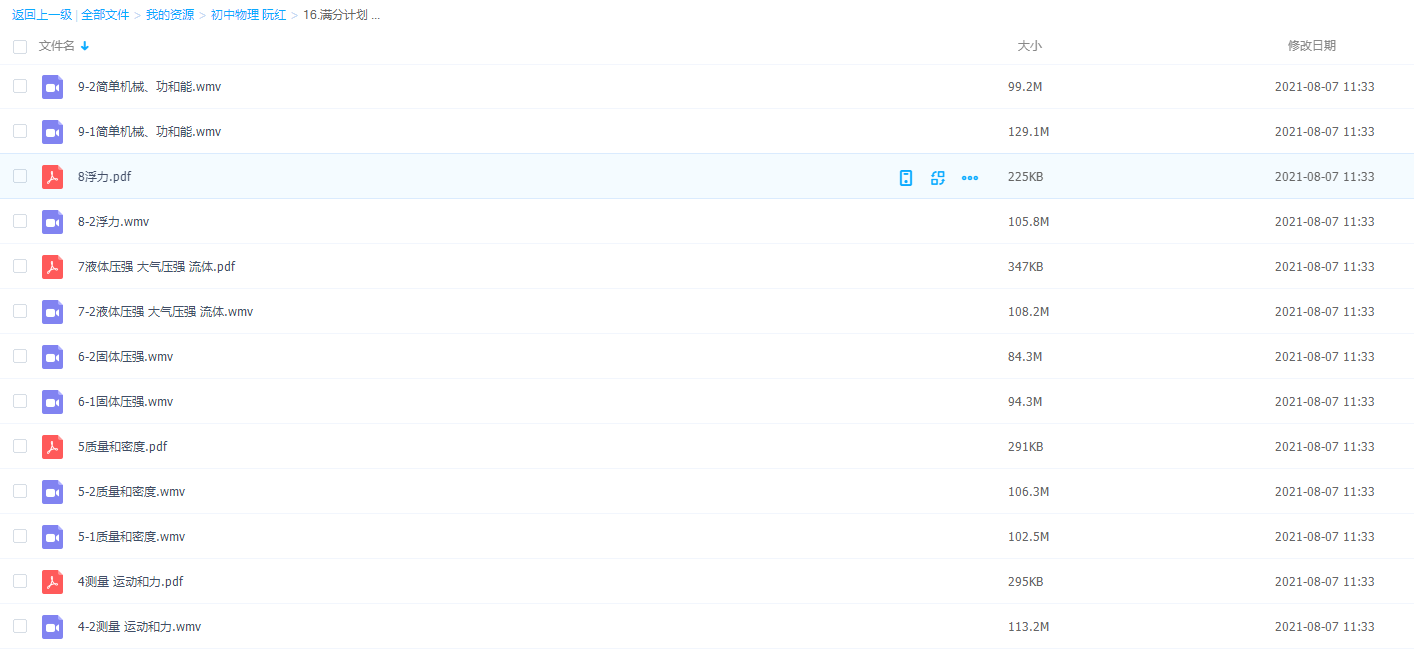The height and width of the screenshot is (650, 1414).
Task: Click the sort arrow next to 文件名
Action: tap(85, 46)
